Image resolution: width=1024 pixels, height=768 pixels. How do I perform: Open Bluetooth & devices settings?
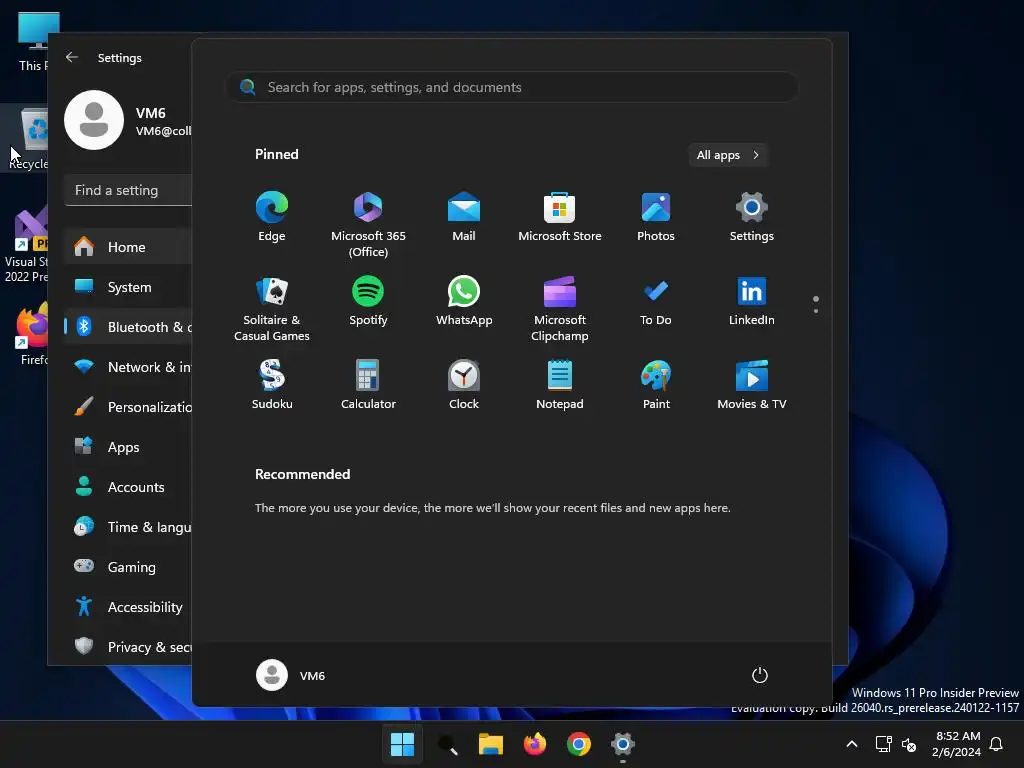[129, 327]
